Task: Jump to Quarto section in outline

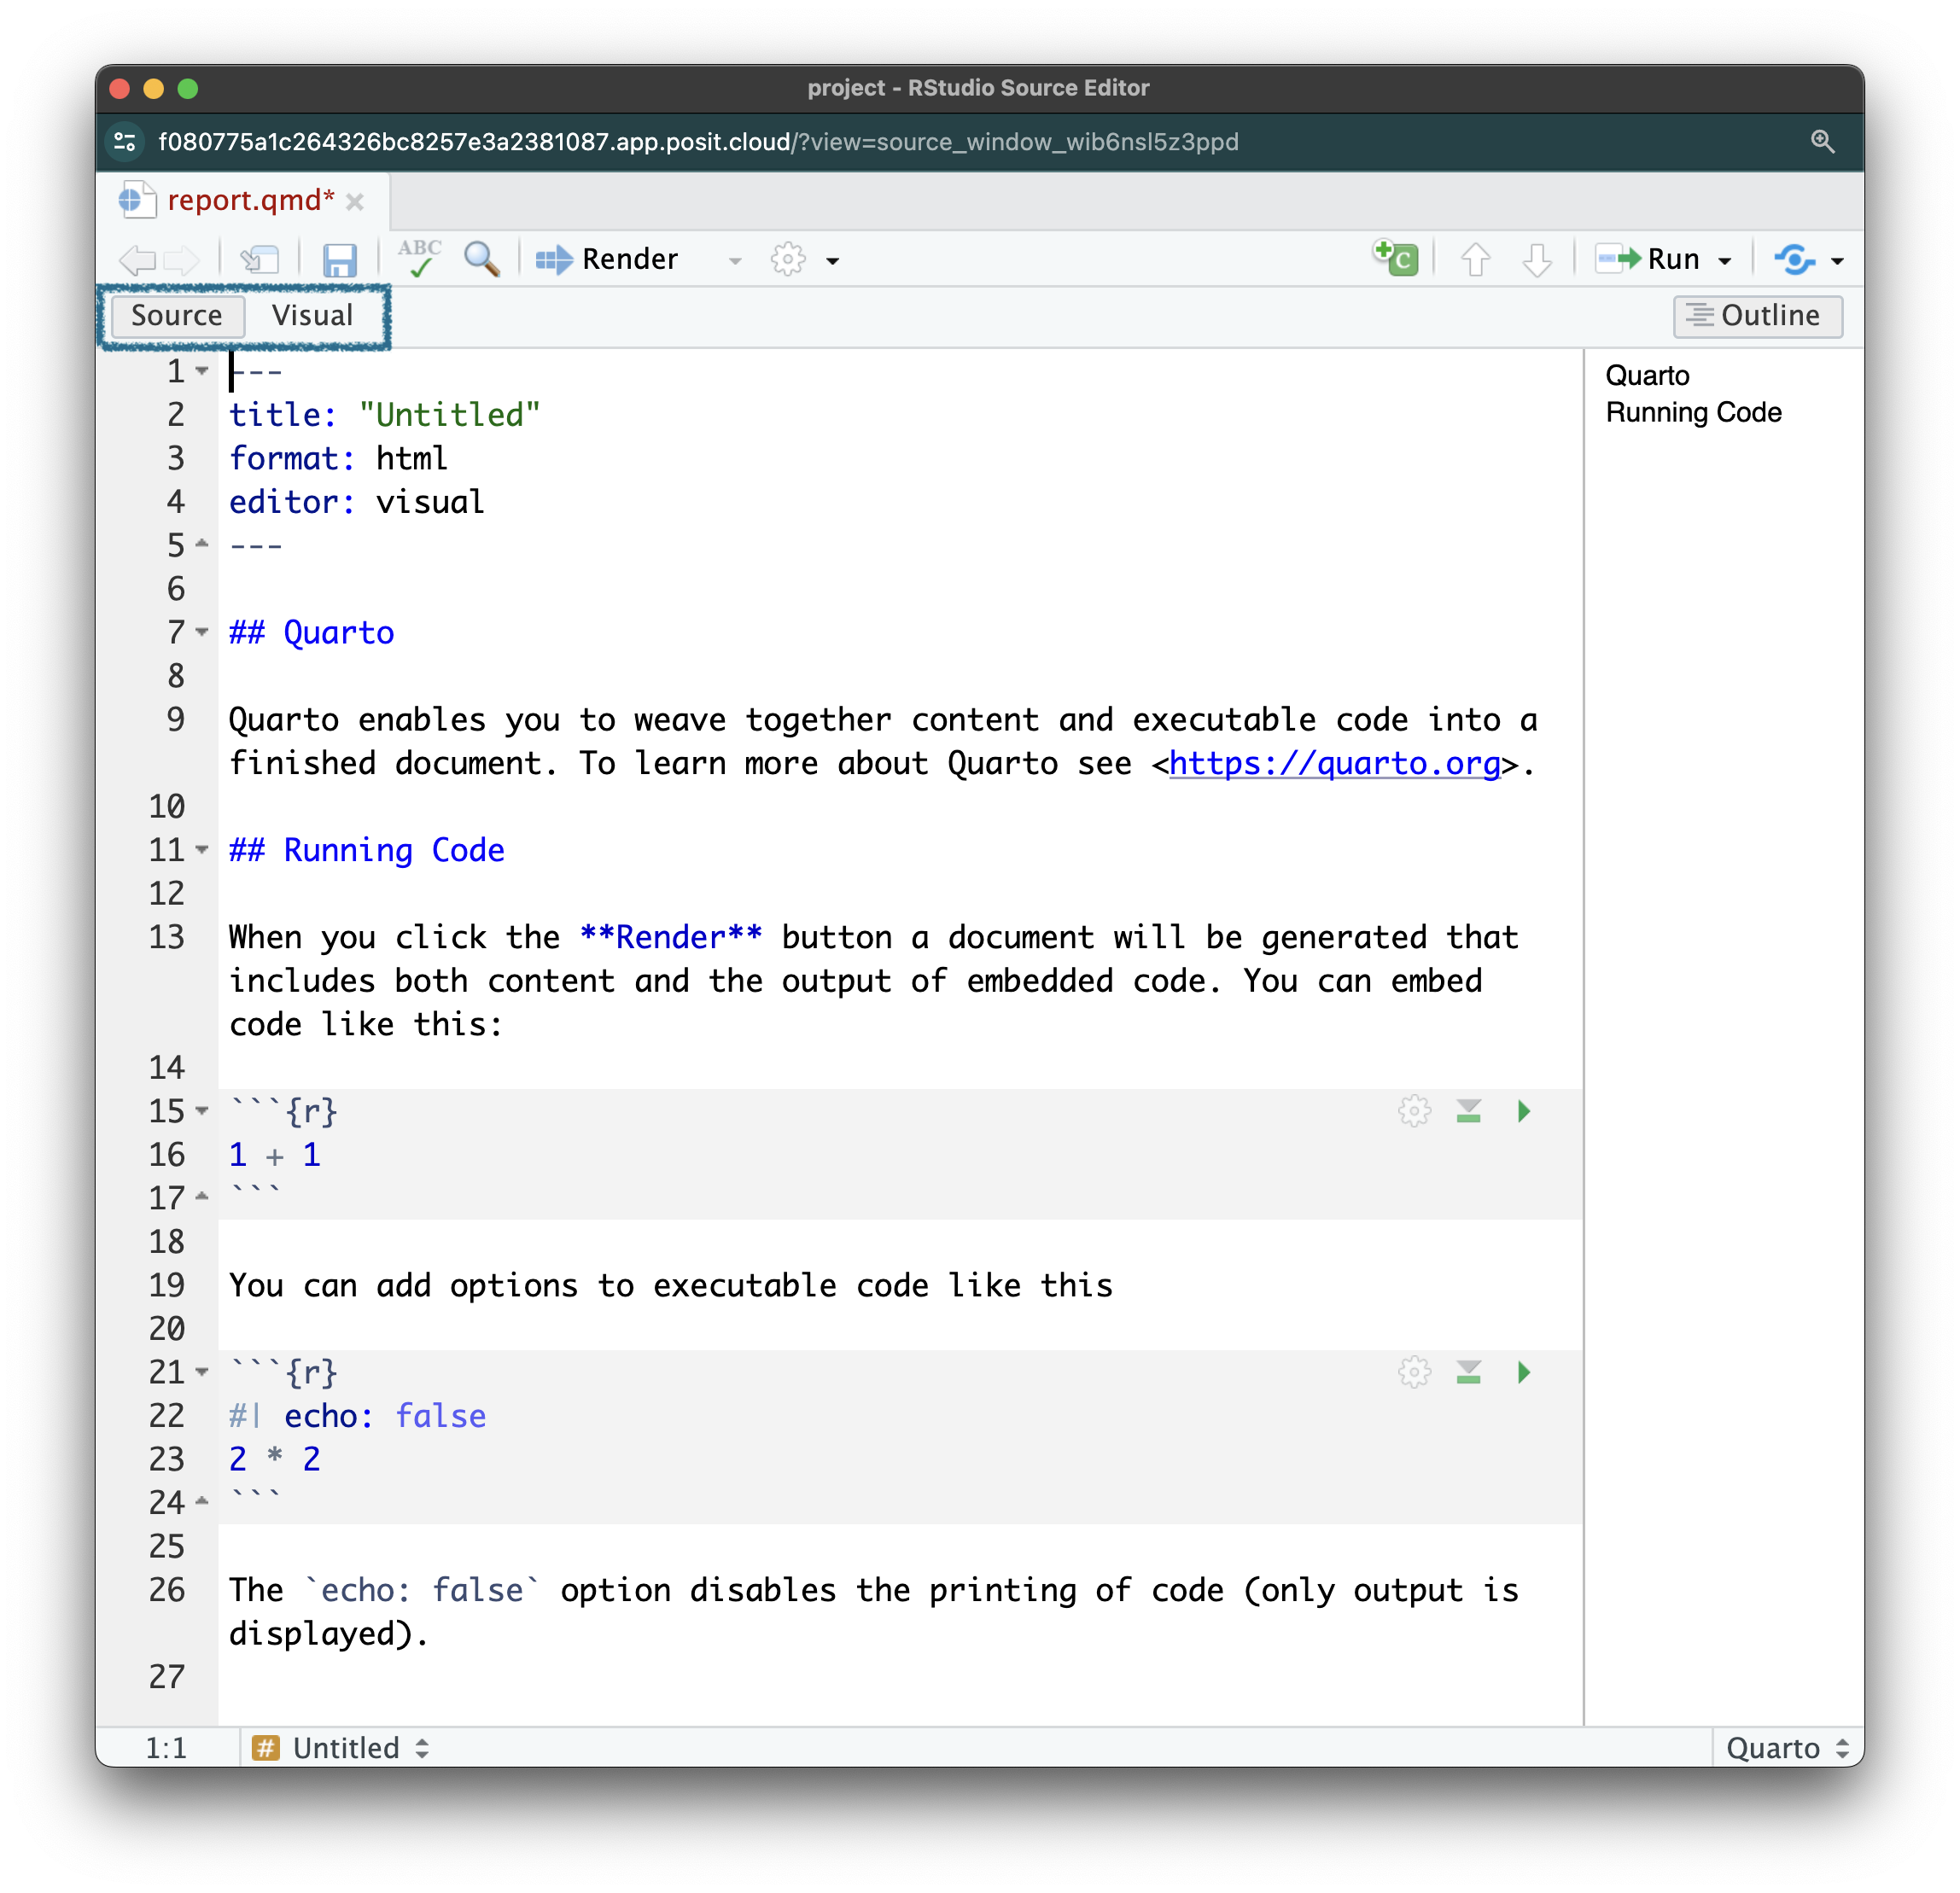Action: (x=1647, y=376)
